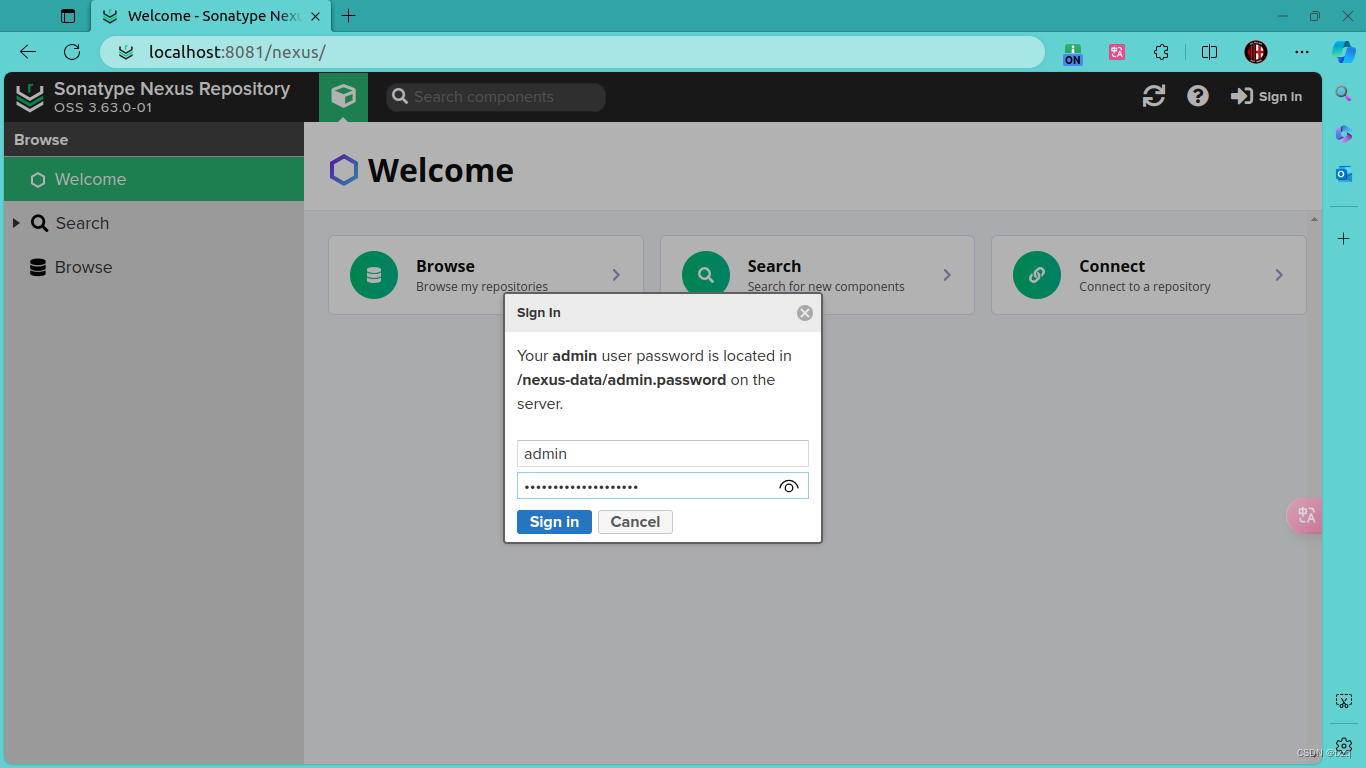Click the Welcome page hexagon icon
The height and width of the screenshot is (768, 1366).
343,170
